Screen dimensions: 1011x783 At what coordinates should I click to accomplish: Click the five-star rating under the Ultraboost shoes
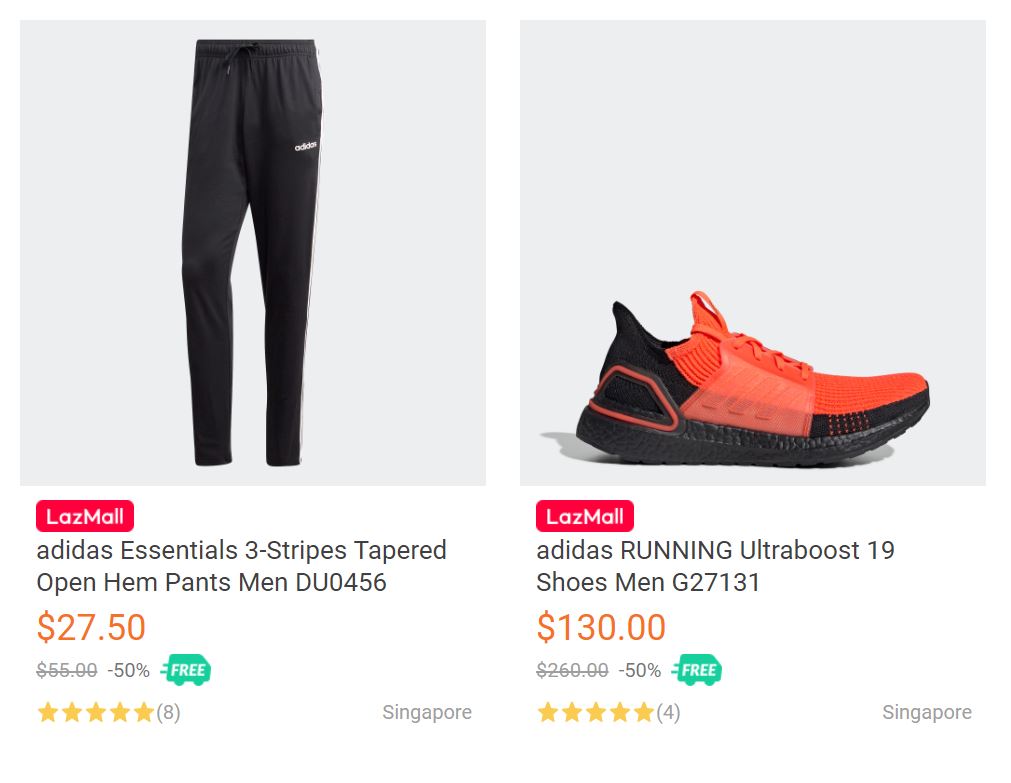pos(596,713)
